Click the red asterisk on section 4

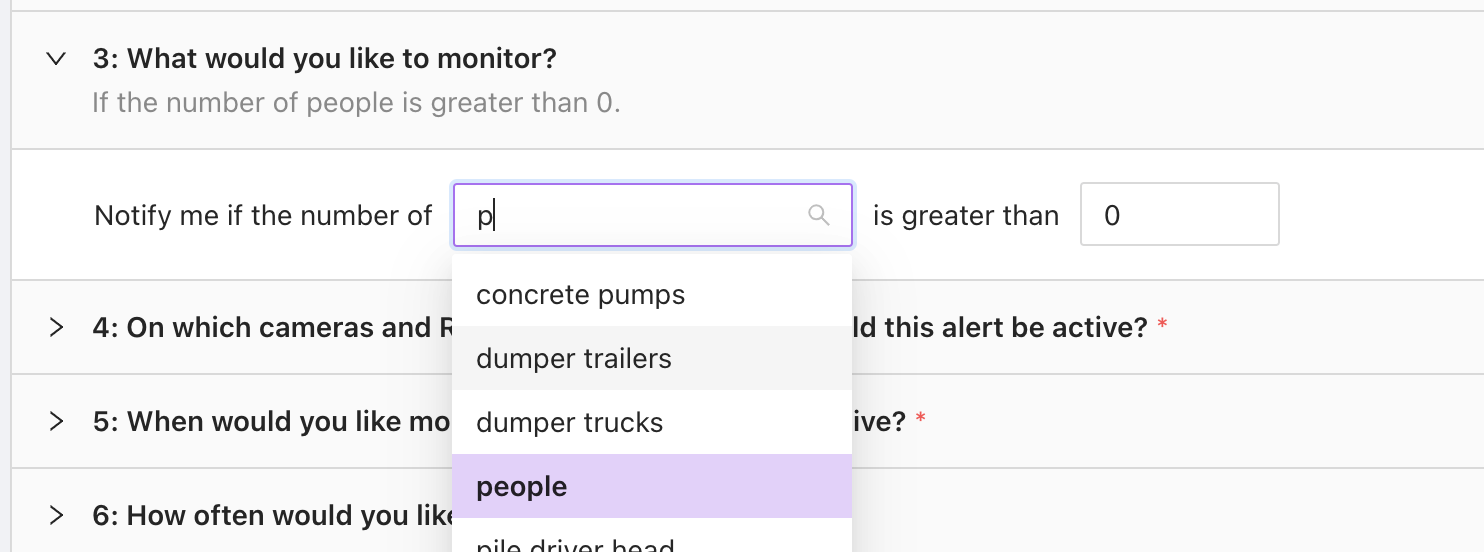pyautogui.click(x=1162, y=325)
